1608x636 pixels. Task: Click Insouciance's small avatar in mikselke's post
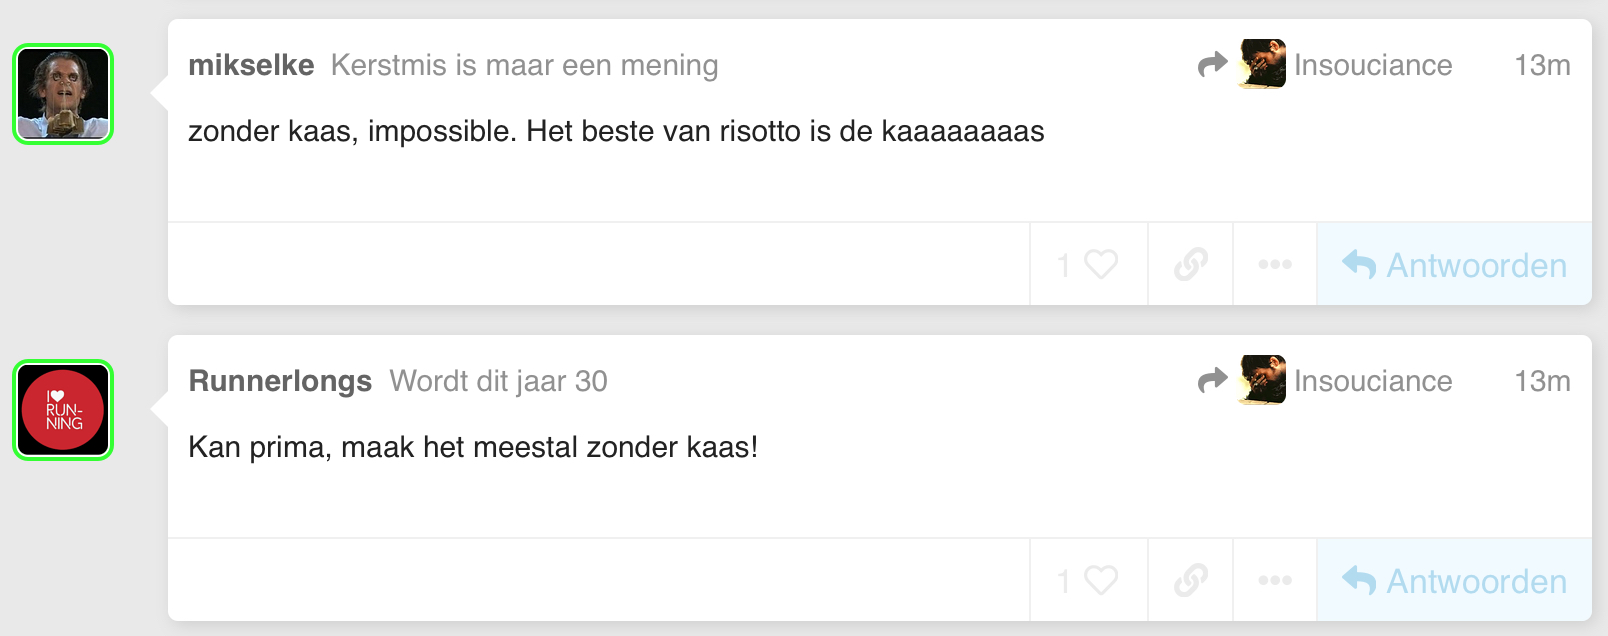1262,64
